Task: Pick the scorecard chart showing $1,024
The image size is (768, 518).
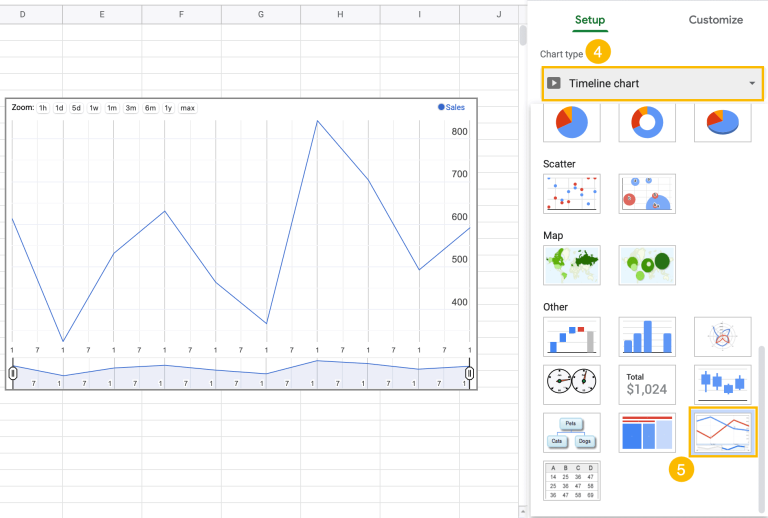Action: (x=647, y=384)
